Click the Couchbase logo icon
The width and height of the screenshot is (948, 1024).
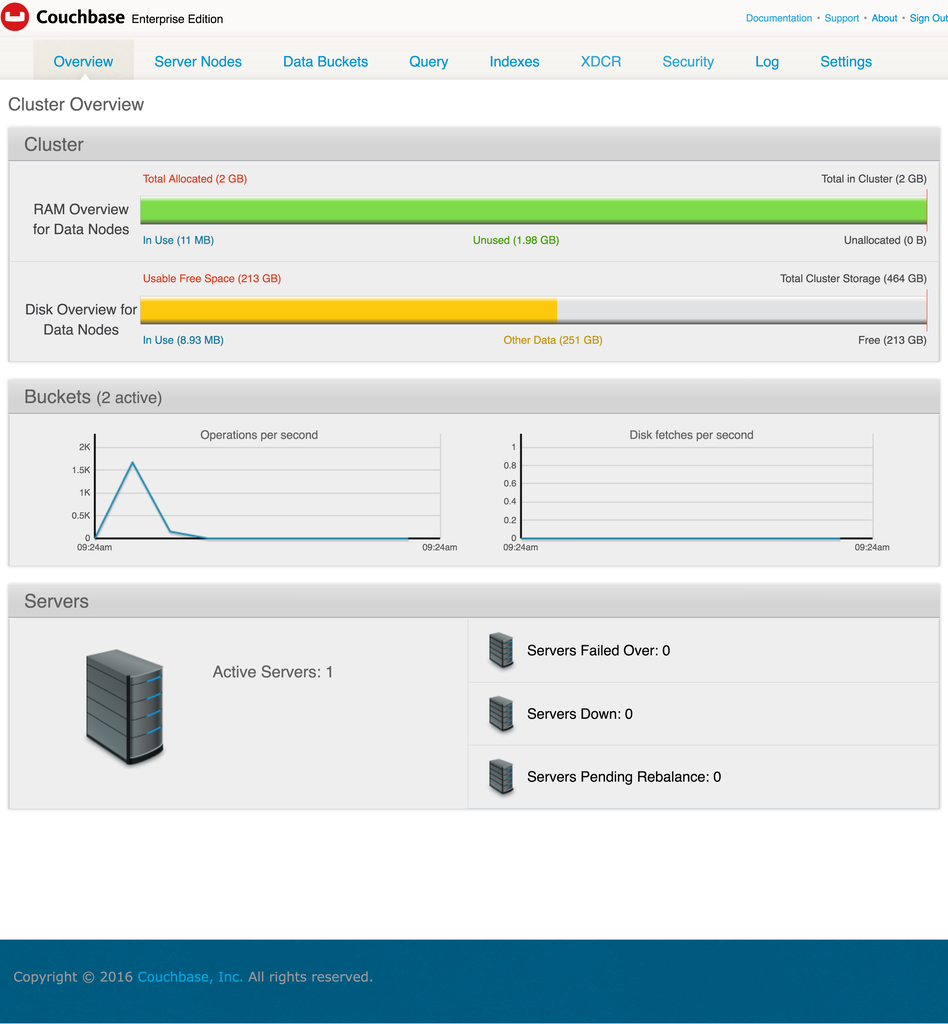point(14,16)
